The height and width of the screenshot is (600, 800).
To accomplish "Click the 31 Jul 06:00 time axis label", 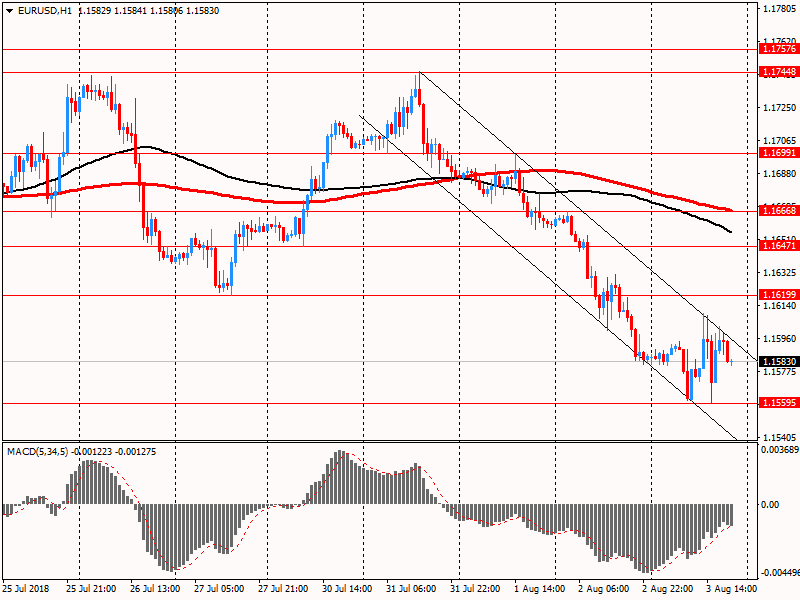I will click(x=411, y=589).
